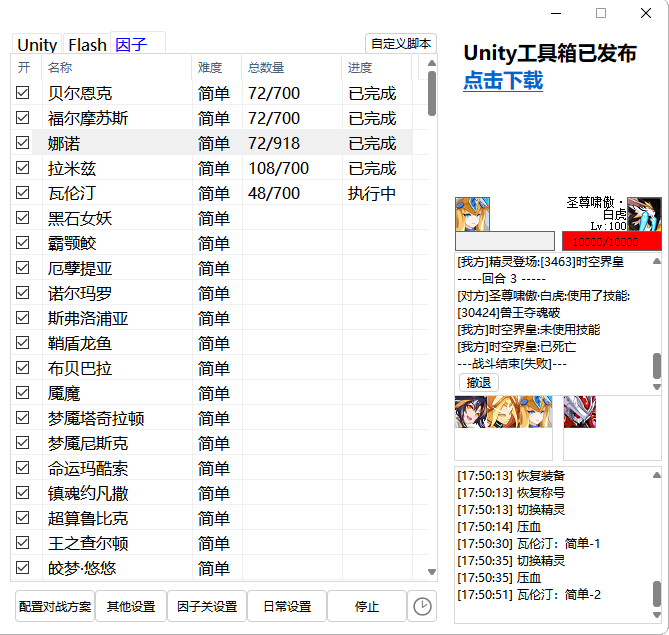The image size is (669, 635).
Task: Minimize the window
Action: pos(556,13)
